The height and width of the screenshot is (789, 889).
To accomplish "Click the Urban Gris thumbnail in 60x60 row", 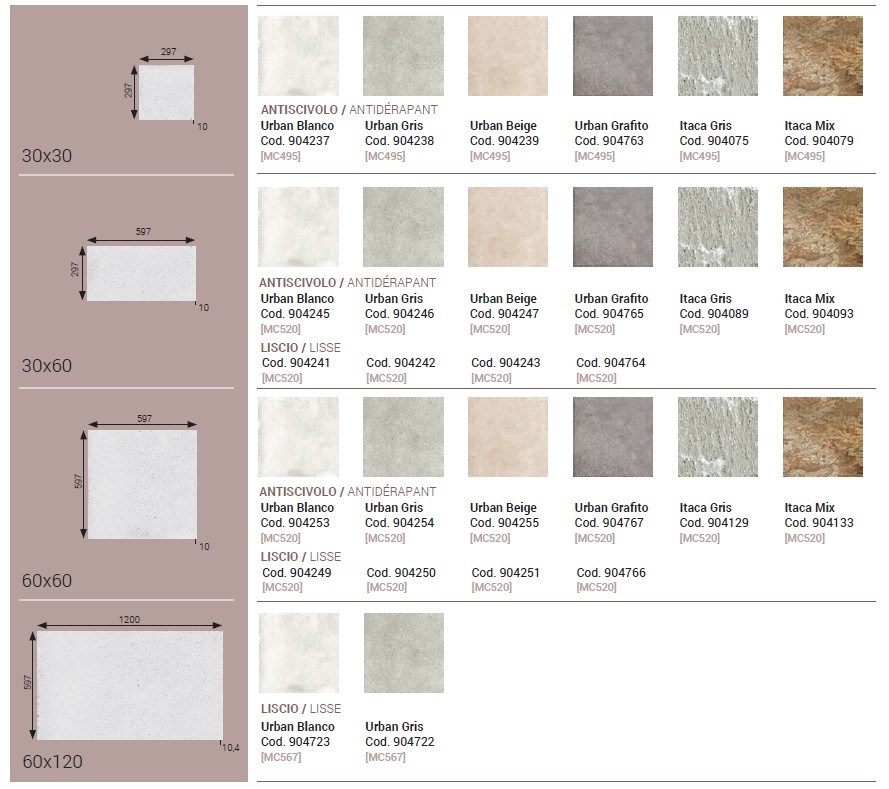I will [x=403, y=436].
